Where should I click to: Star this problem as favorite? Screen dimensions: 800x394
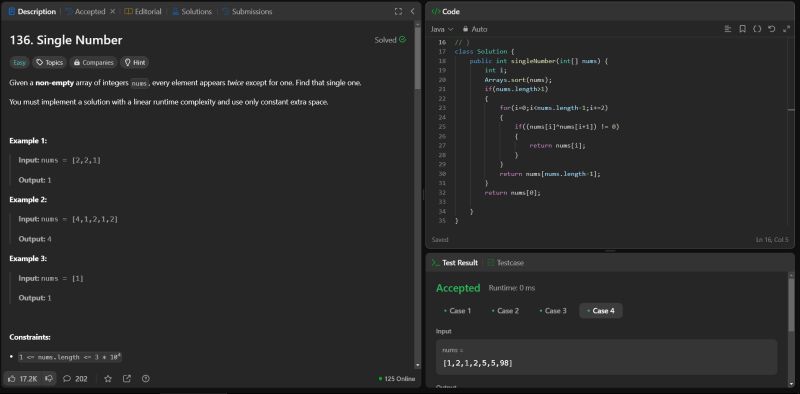(108, 379)
